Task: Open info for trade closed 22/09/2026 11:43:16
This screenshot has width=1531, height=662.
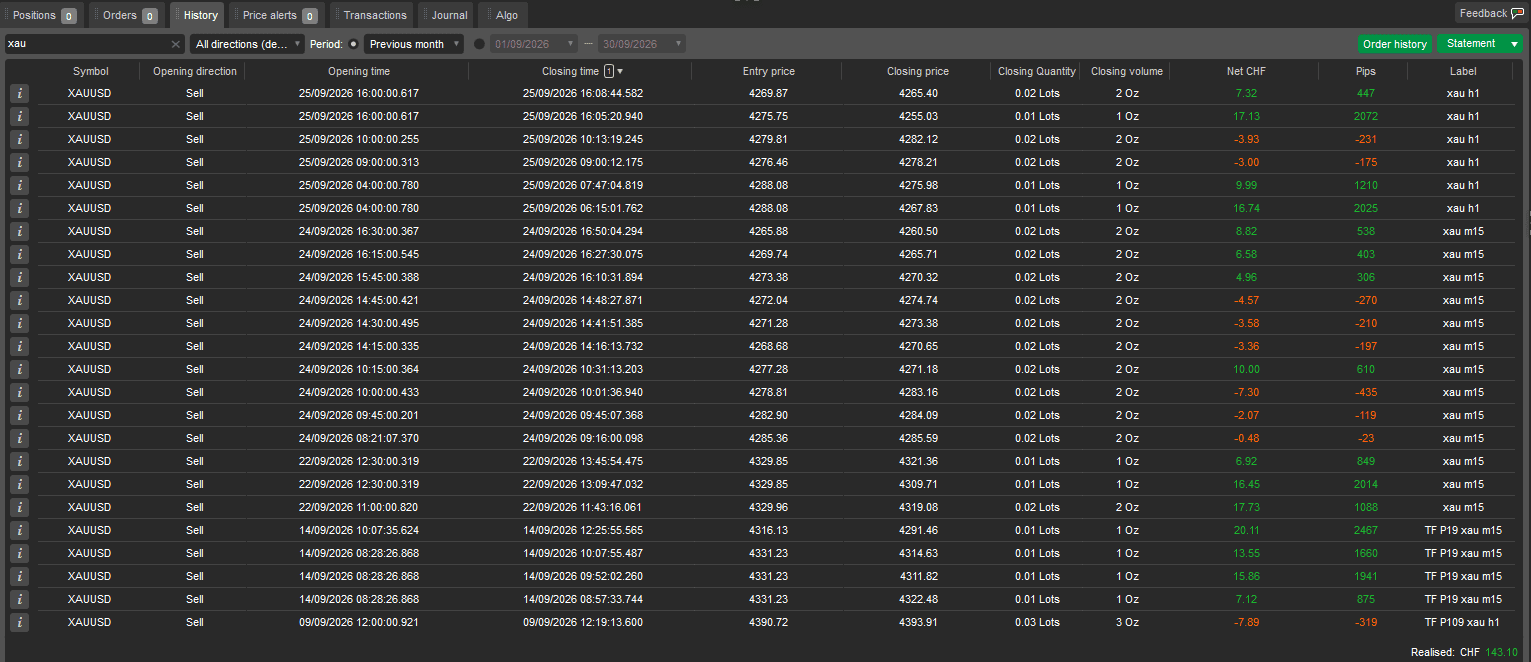Action: (19, 507)
